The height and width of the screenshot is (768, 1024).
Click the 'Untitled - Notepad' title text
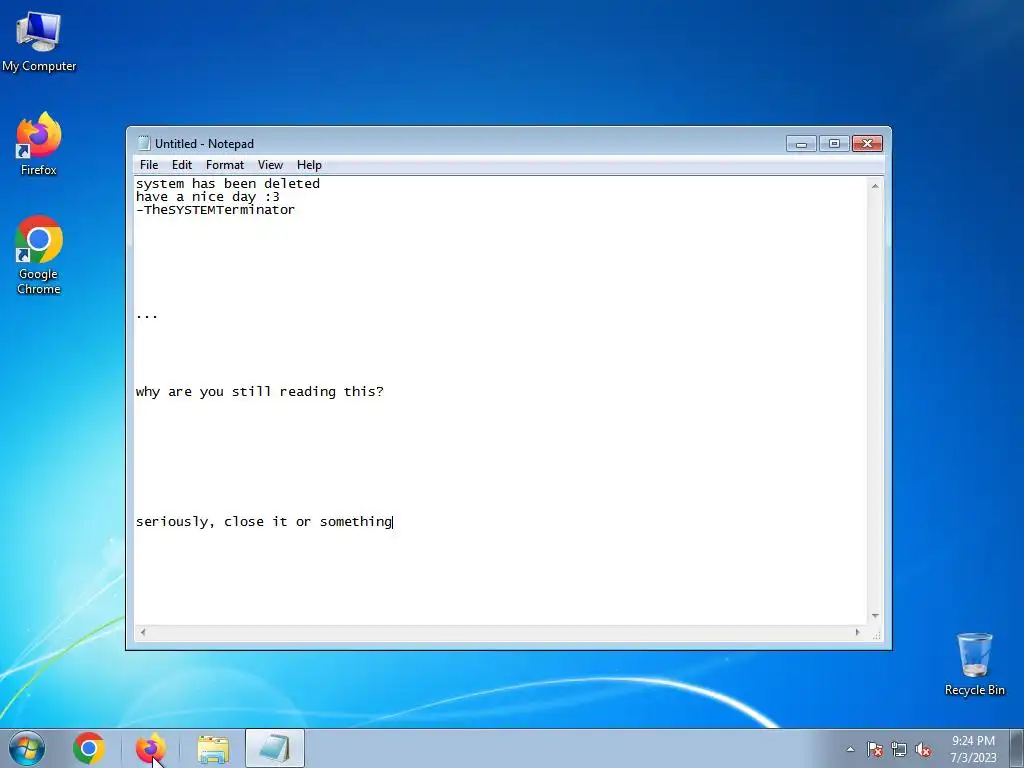204,144
